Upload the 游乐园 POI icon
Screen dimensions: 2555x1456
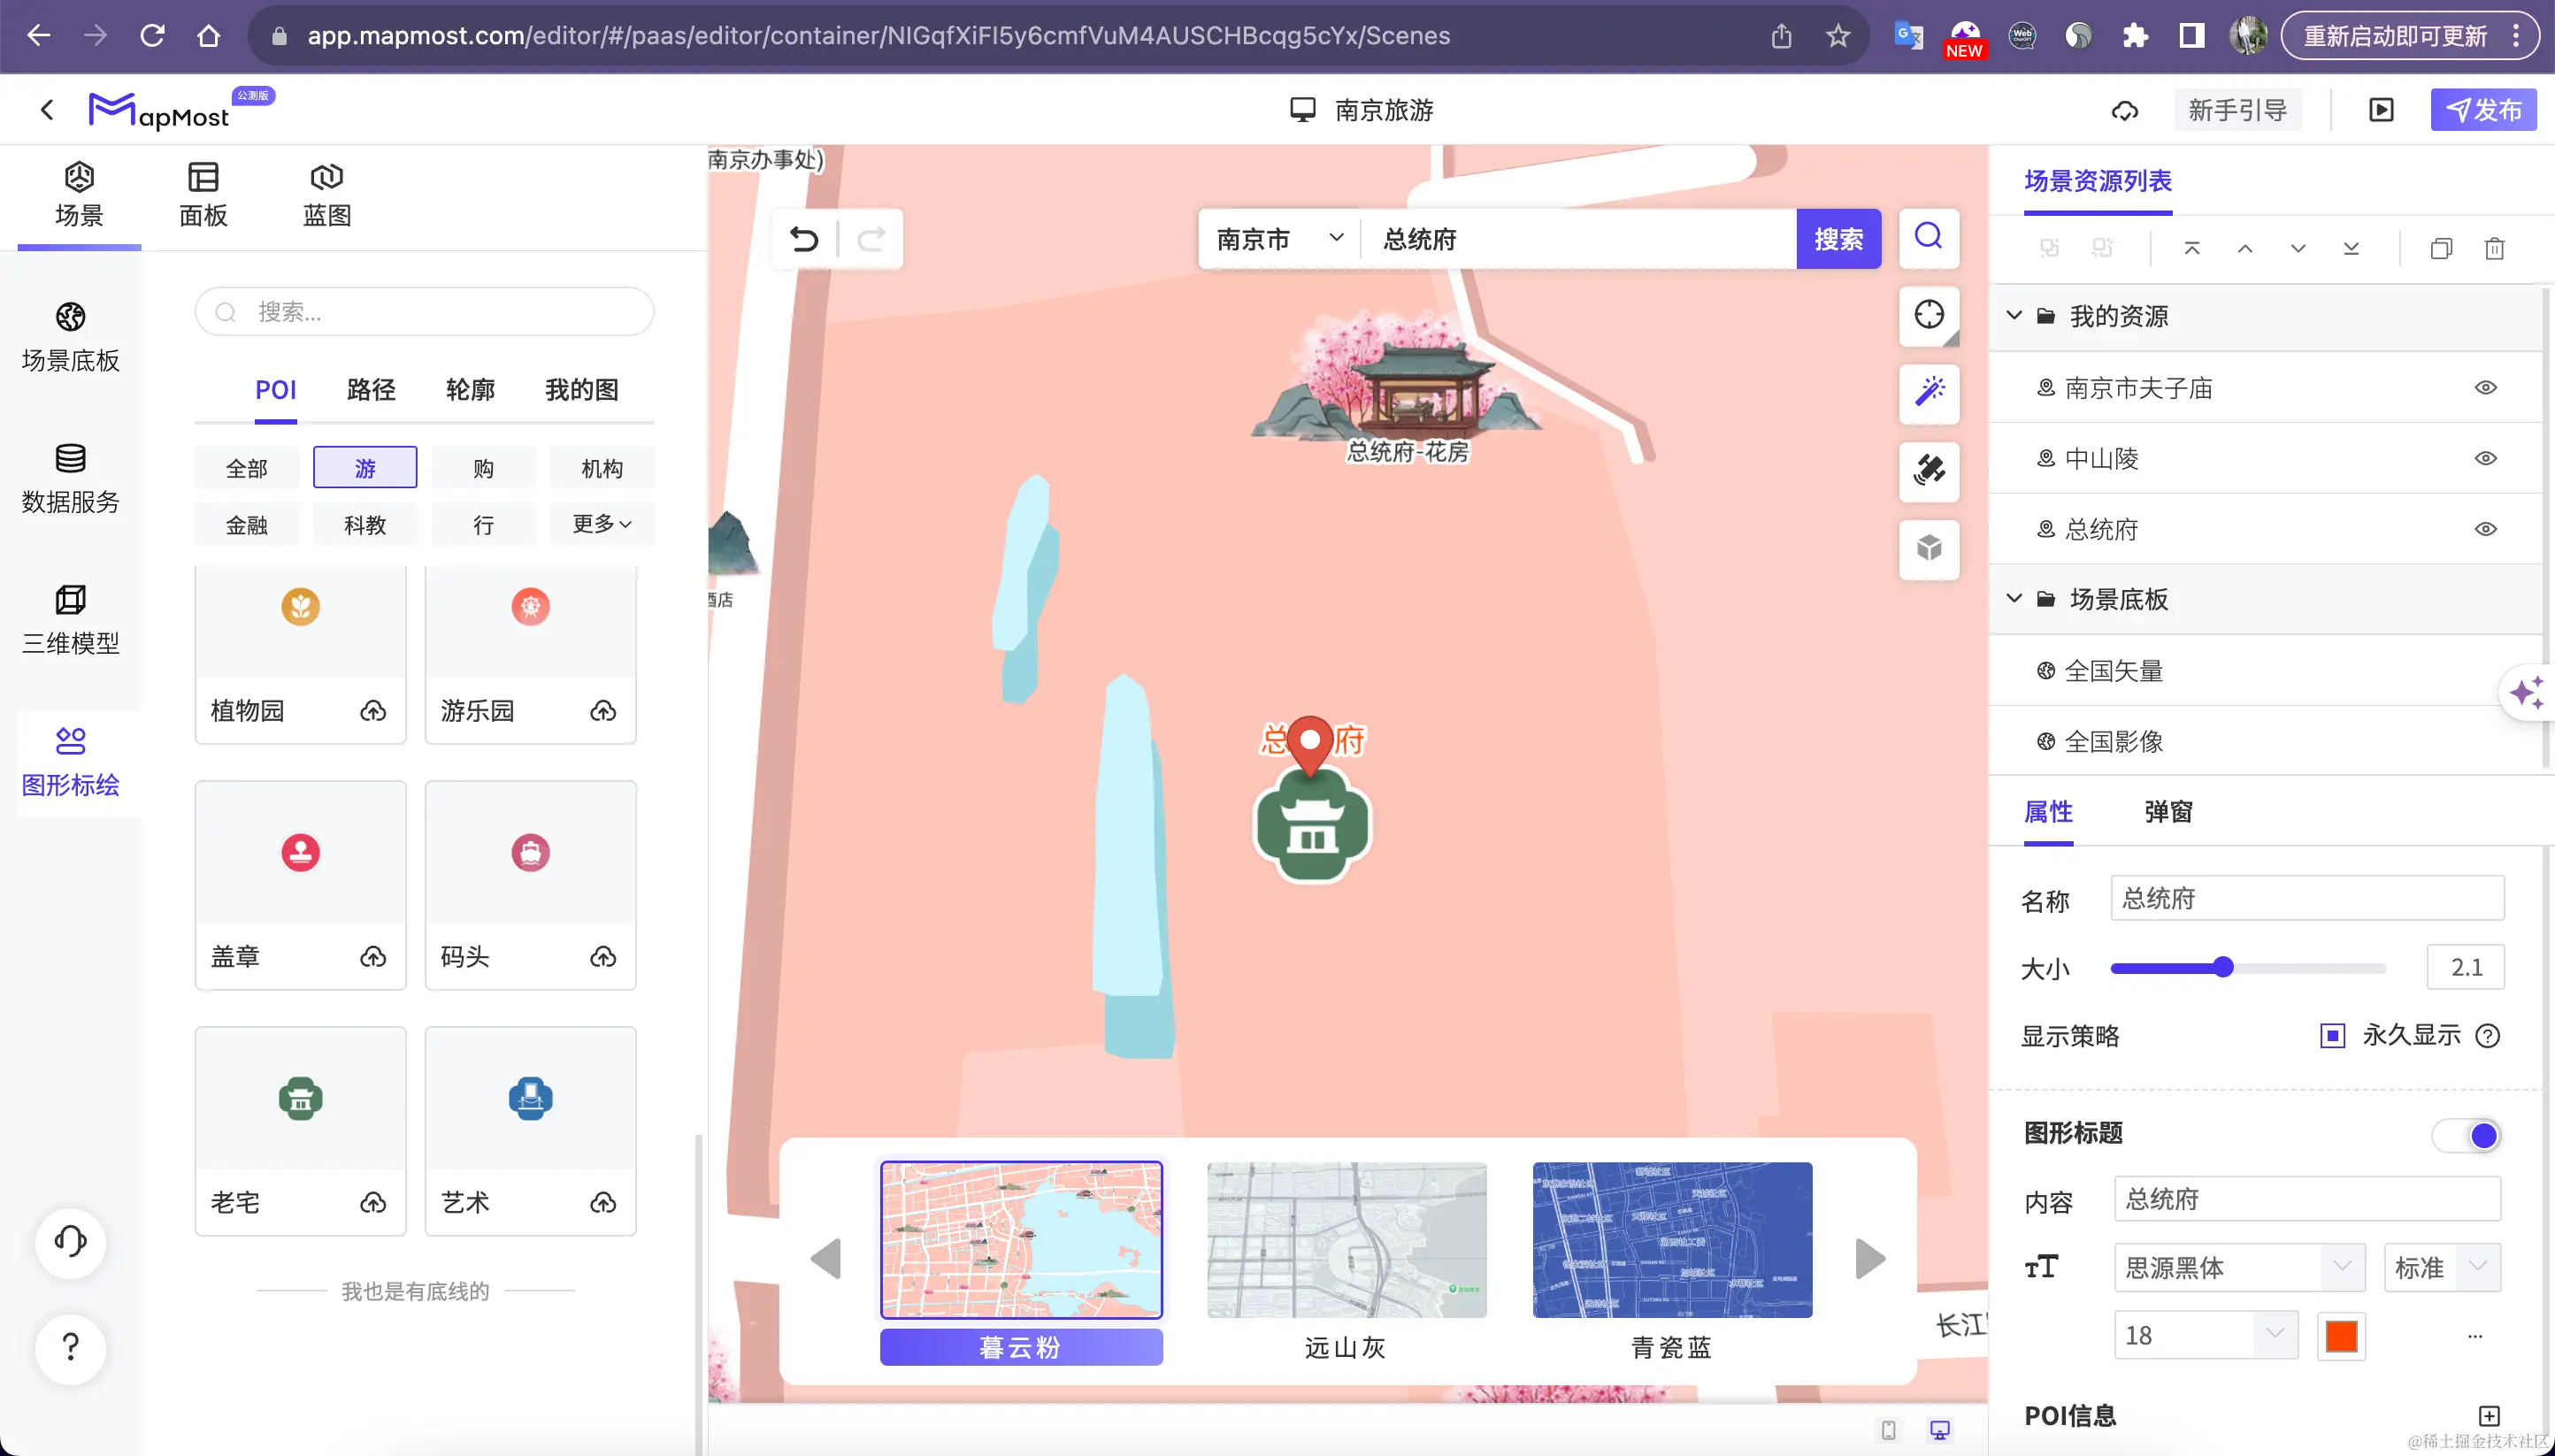pyautogui.click(x=603, y=711)
